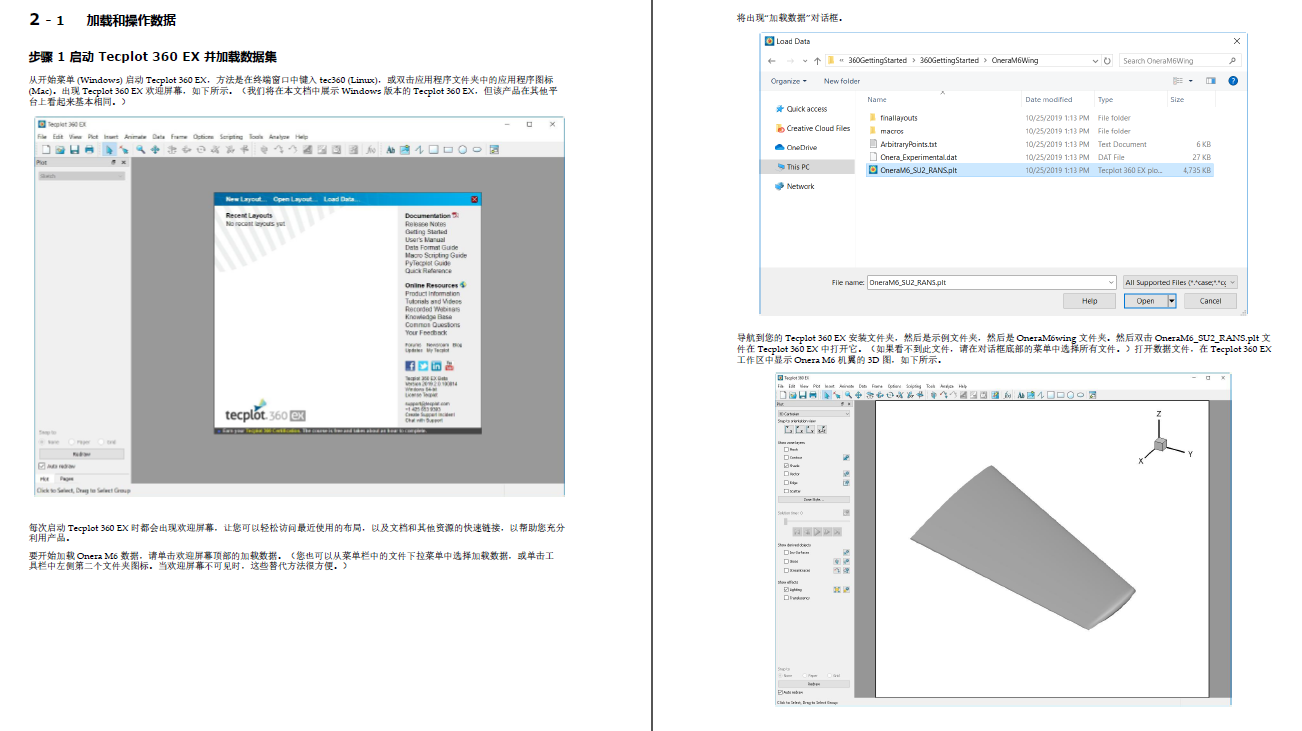Open the Organize dropdown in Load Data dialog
1302x731 pixels.
point(788,81)
